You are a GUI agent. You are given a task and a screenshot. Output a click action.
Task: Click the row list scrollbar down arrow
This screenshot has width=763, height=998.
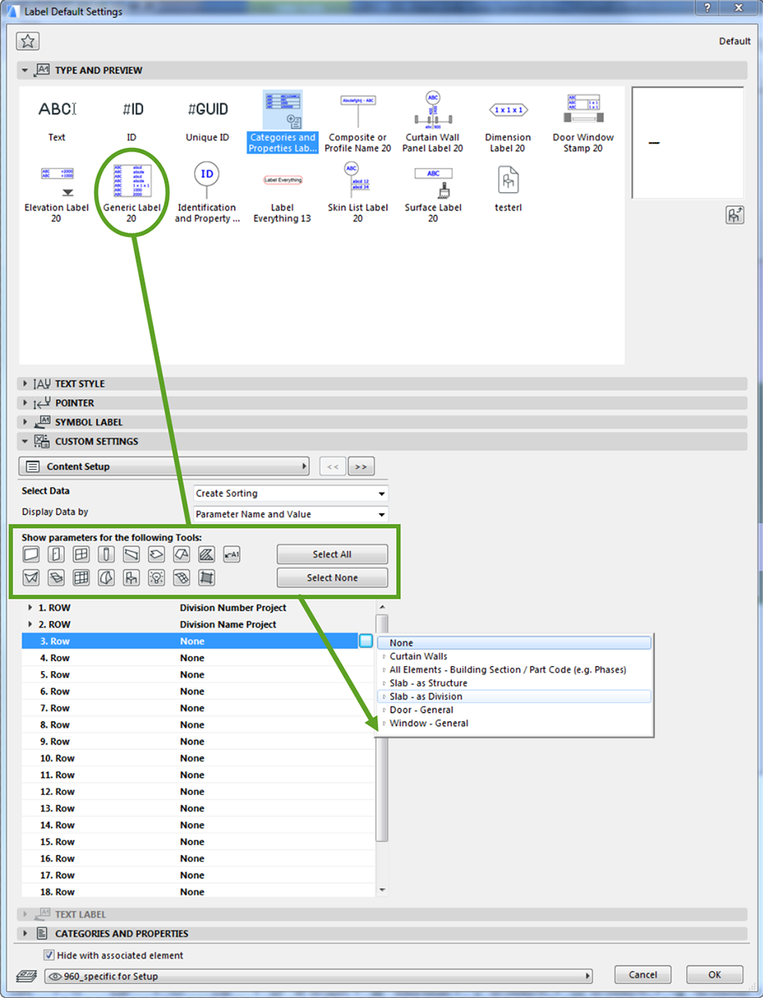(382, 890)
